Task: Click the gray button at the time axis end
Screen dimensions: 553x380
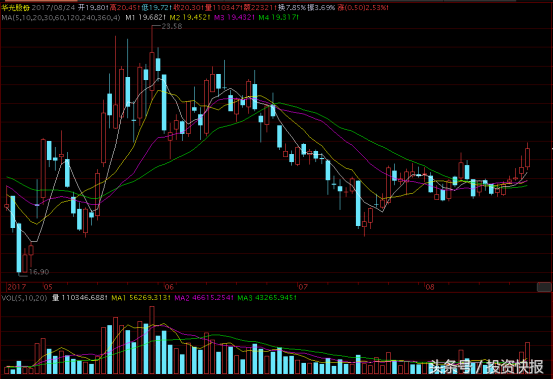Action: pos(544,287)
